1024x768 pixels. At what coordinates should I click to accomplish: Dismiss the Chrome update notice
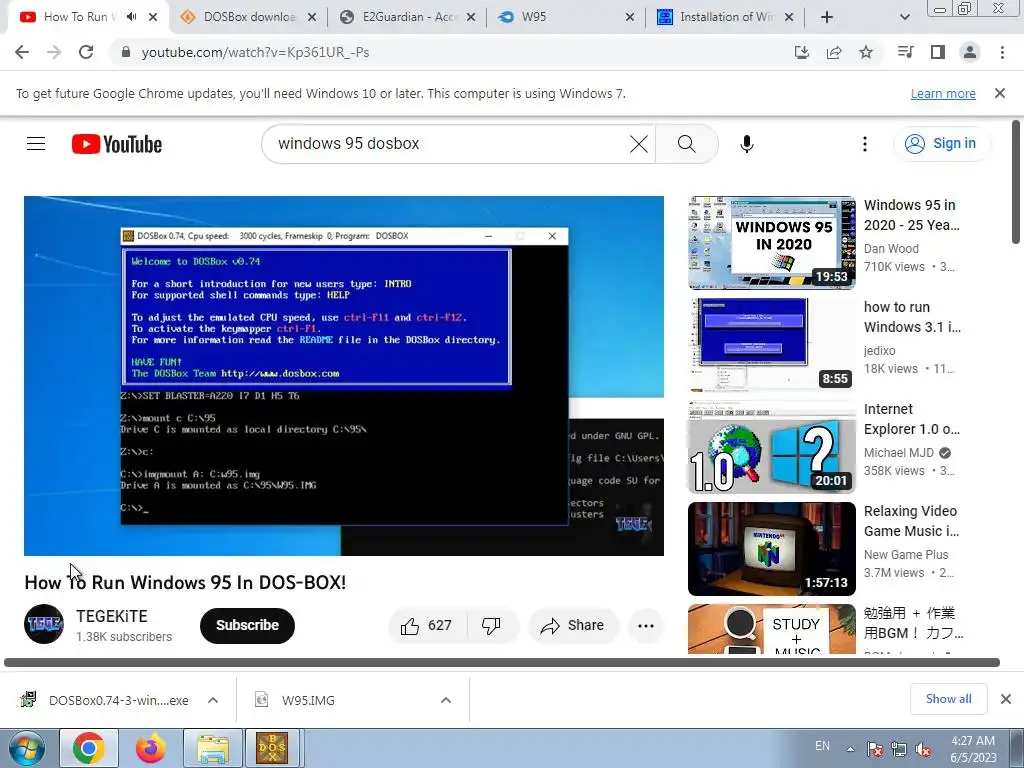(x=1000, y=93)
